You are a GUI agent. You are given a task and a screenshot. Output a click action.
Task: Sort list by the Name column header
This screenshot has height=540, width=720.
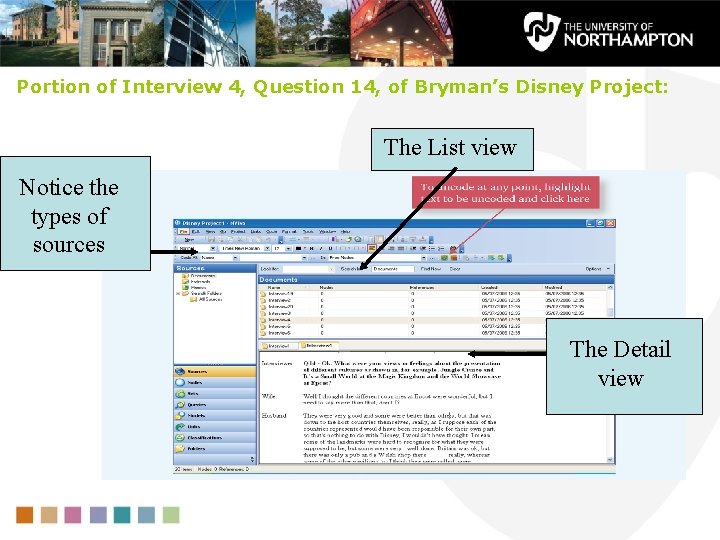tap(287, 287)
